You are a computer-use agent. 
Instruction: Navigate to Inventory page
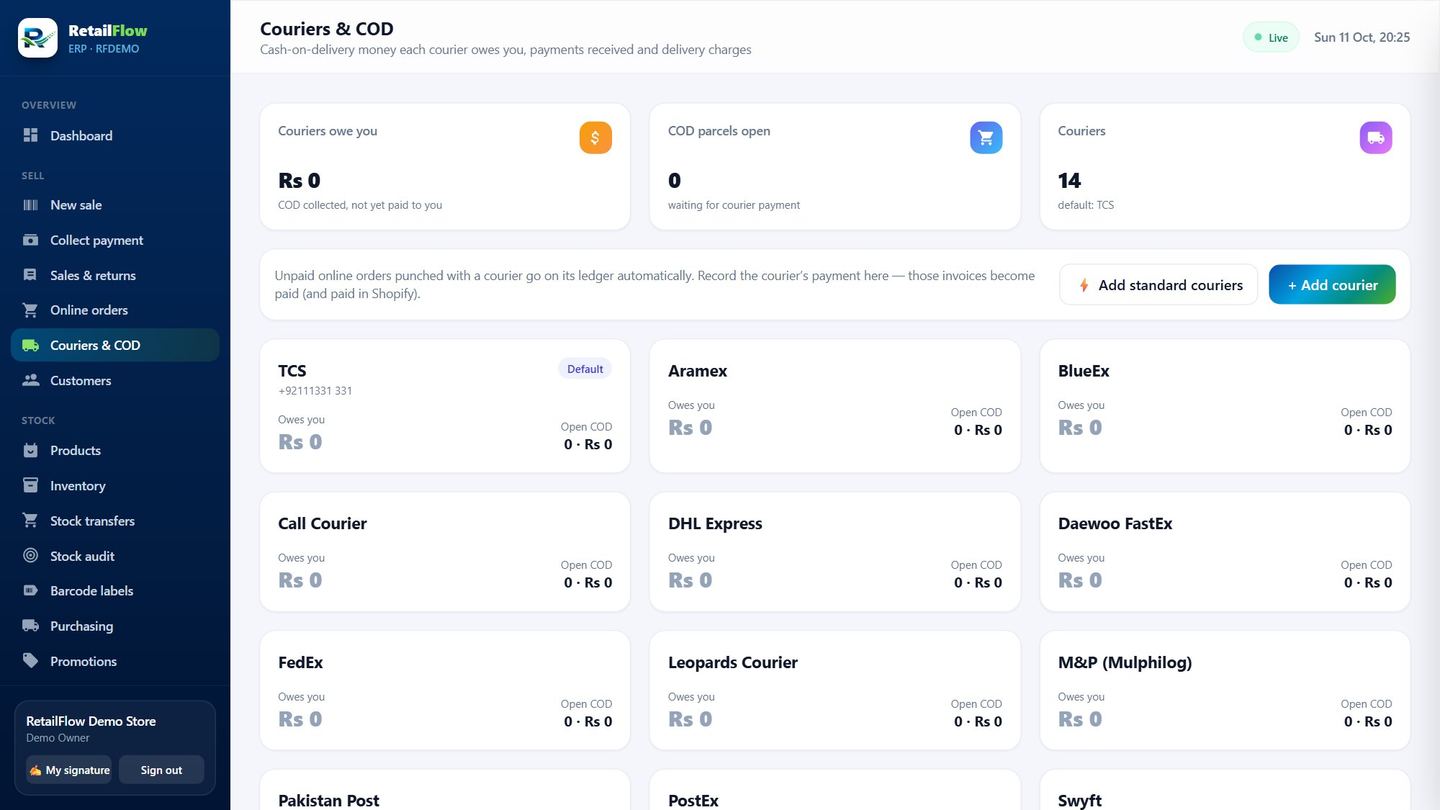pos(115,485)
